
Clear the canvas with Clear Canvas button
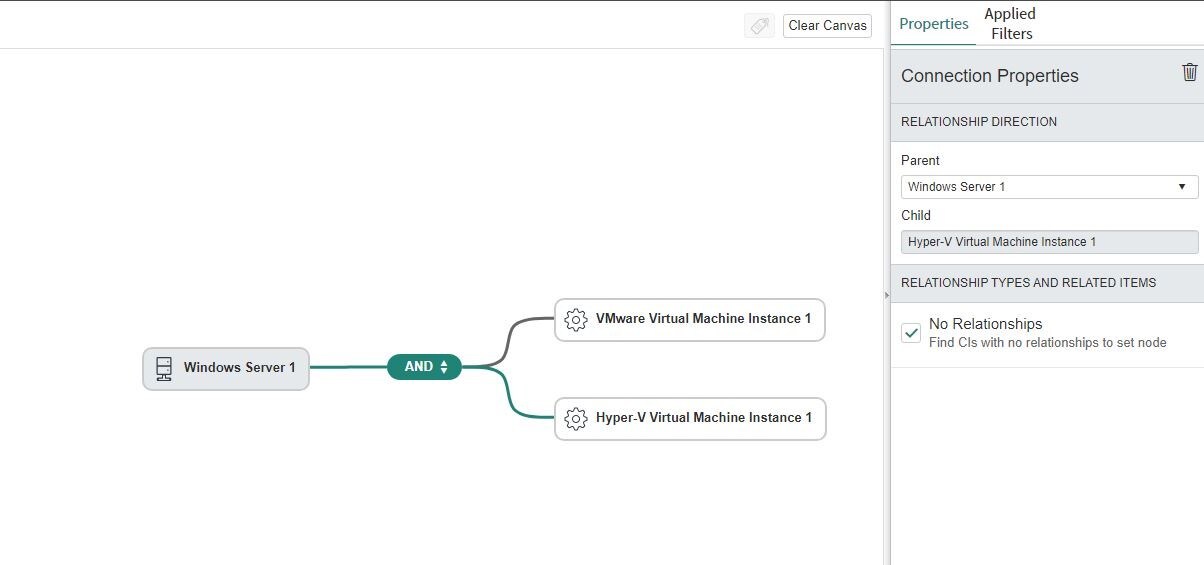[827, 26]
